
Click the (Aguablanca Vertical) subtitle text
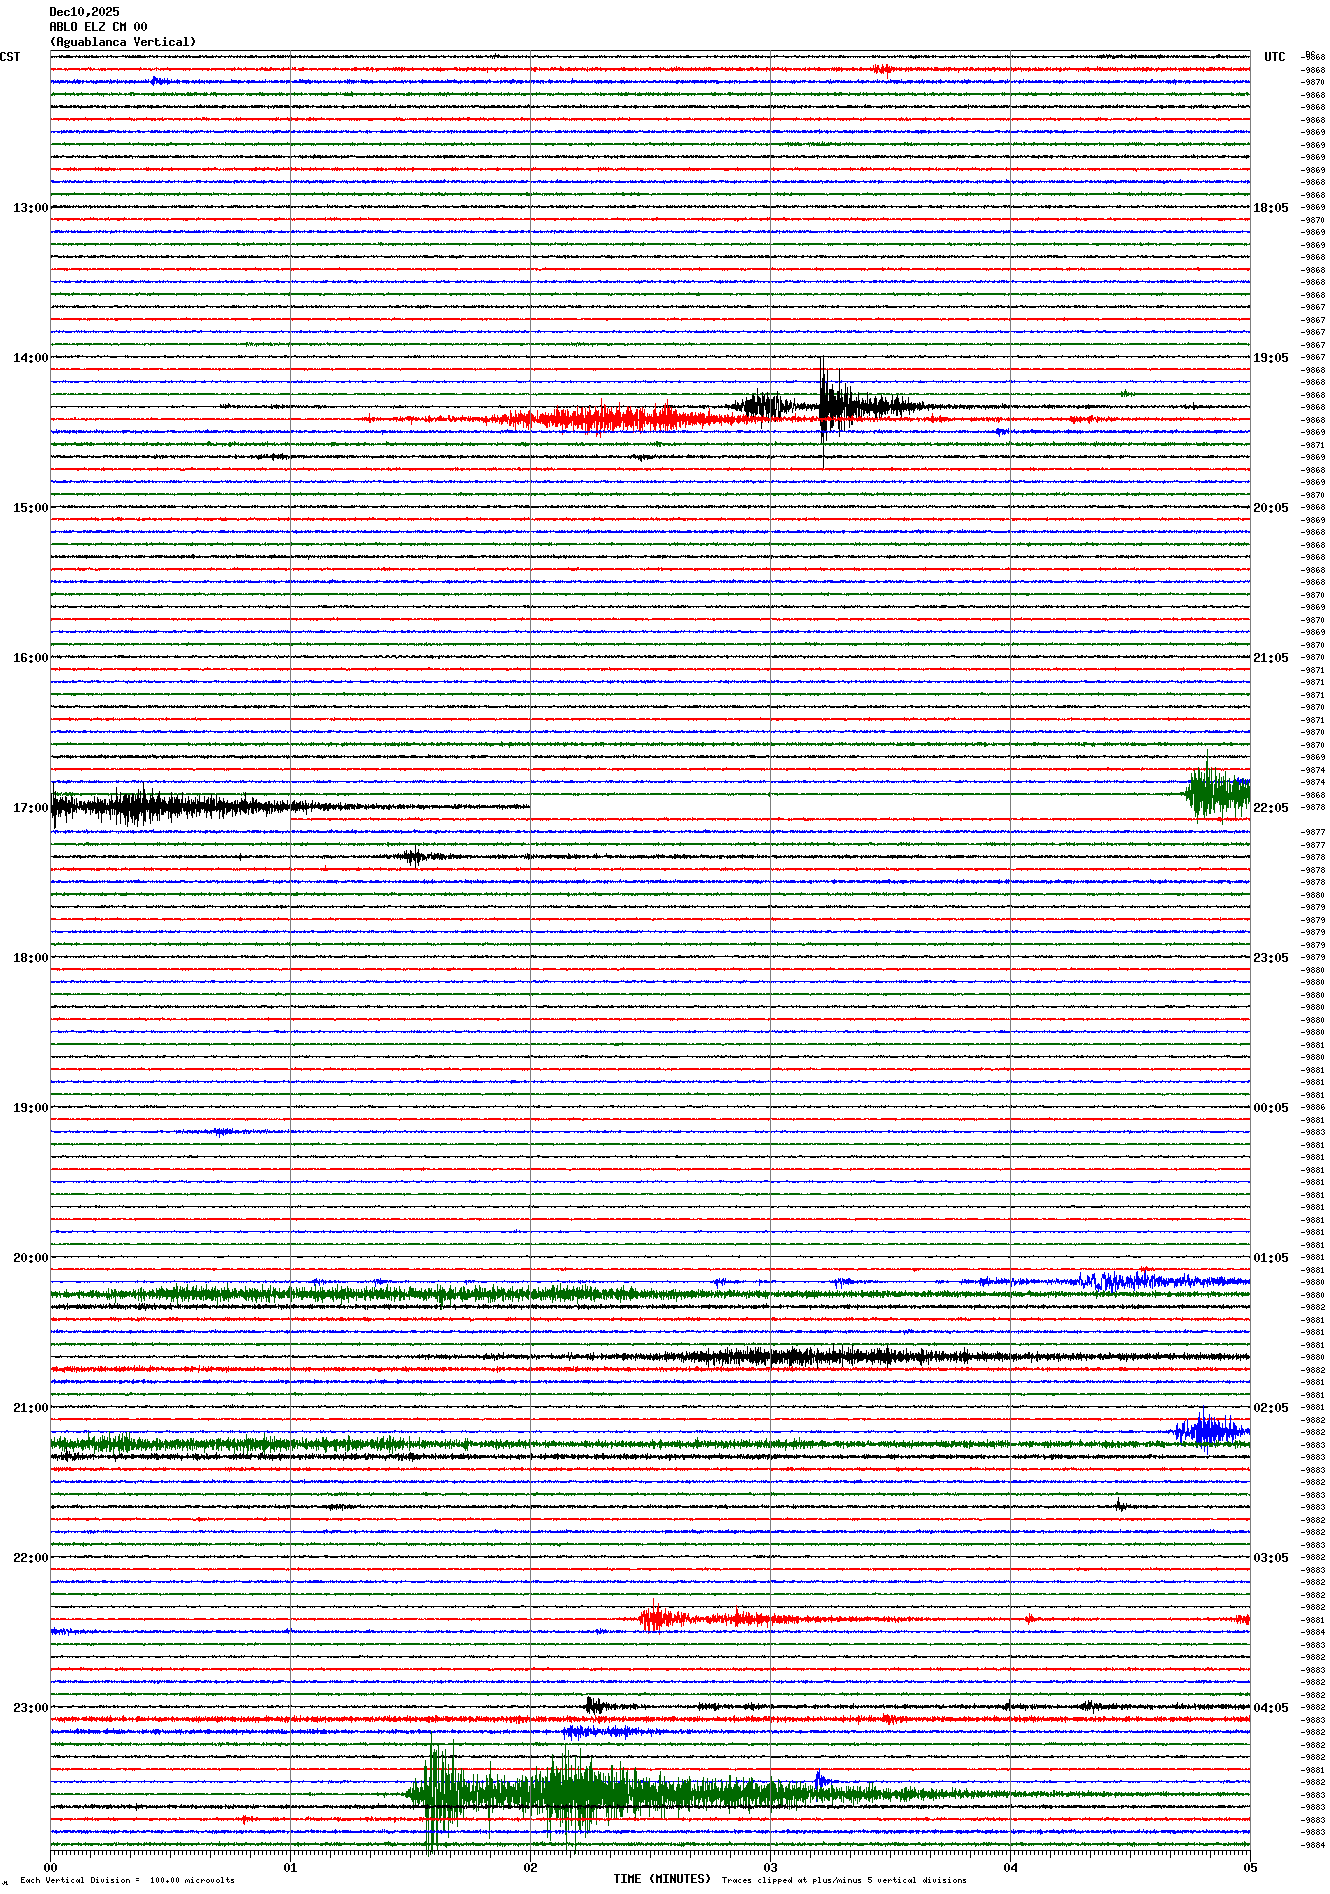123,42
